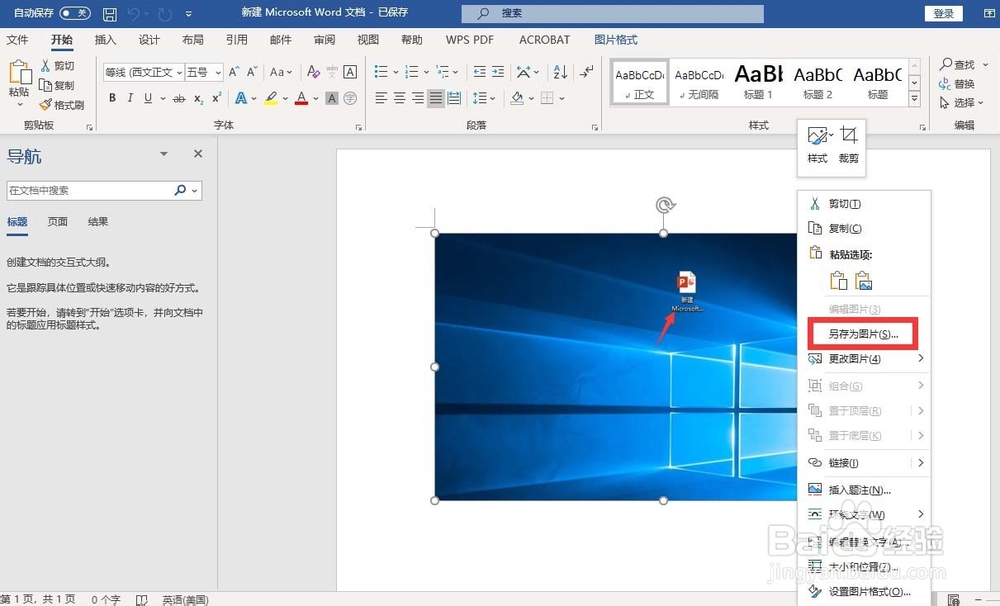Switch to the 结果 navigation tab
This screenshot has width=1000, height=606.
(98, 221)
